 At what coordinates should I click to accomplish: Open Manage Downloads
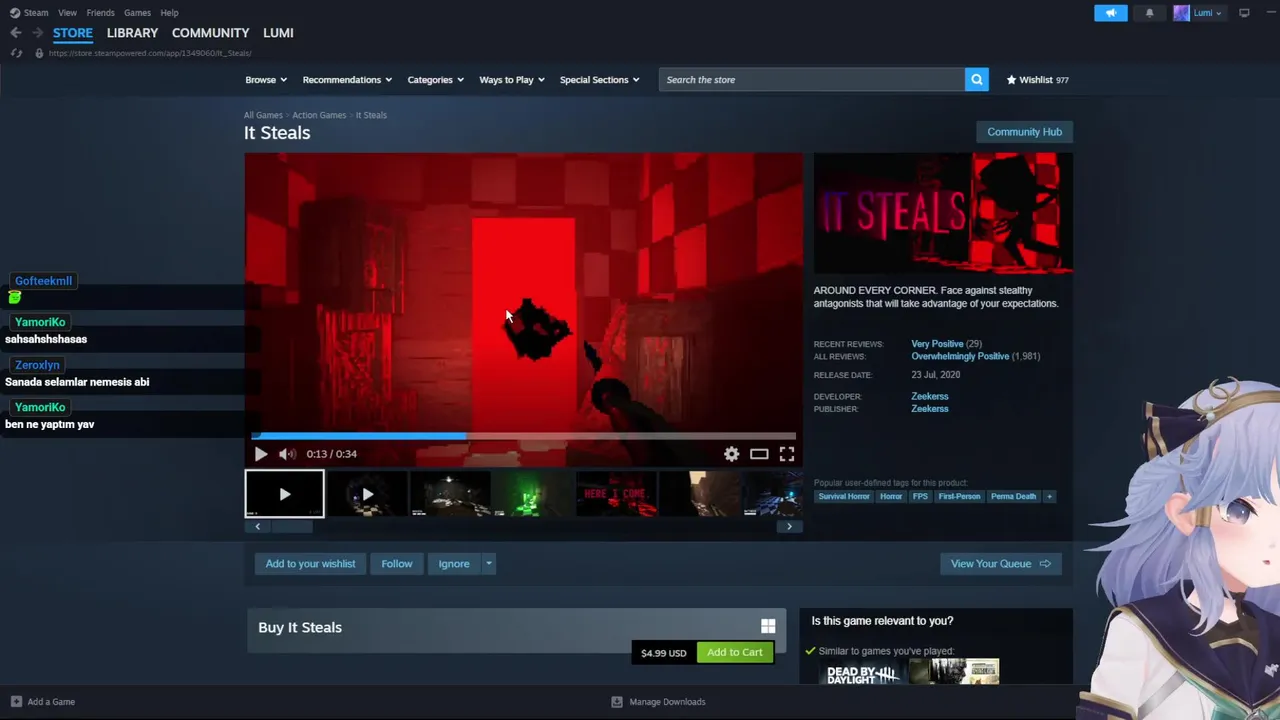tap(657, 702)
